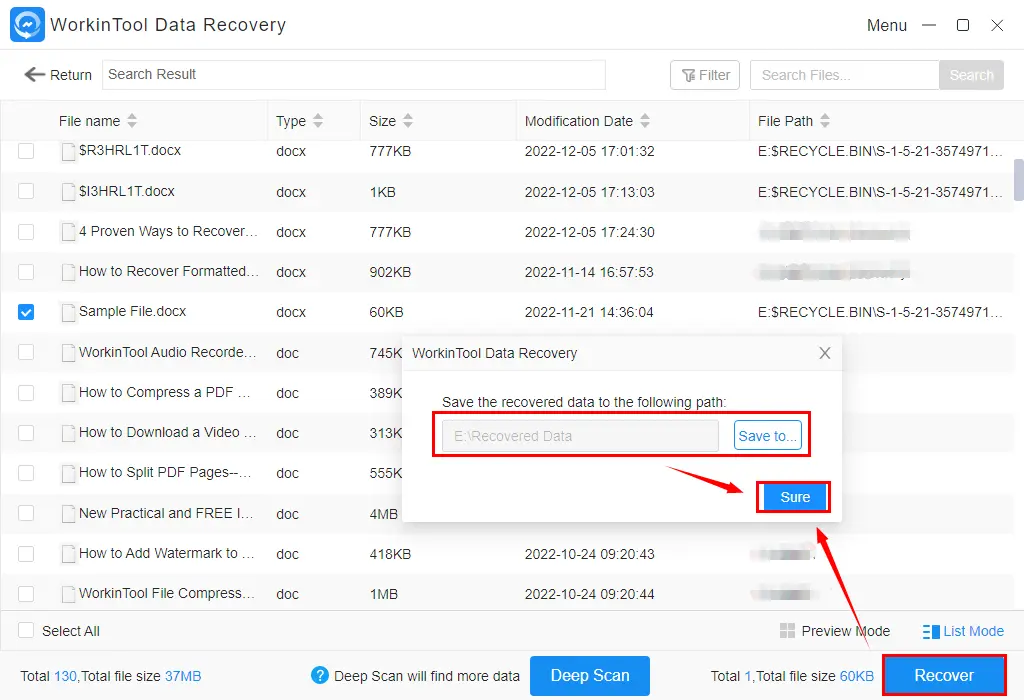Image resolution: width=1024 pixels, height=700 pixels.
Task: Click file icon of WorkinTool File Compressor
Action: [x=68, y=594]
